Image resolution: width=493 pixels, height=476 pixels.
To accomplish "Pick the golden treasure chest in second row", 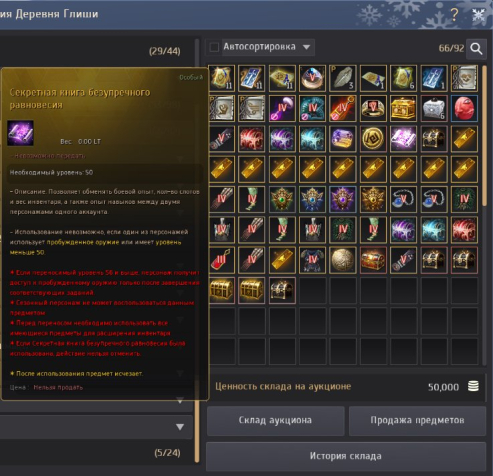I will tap(403, 108).
